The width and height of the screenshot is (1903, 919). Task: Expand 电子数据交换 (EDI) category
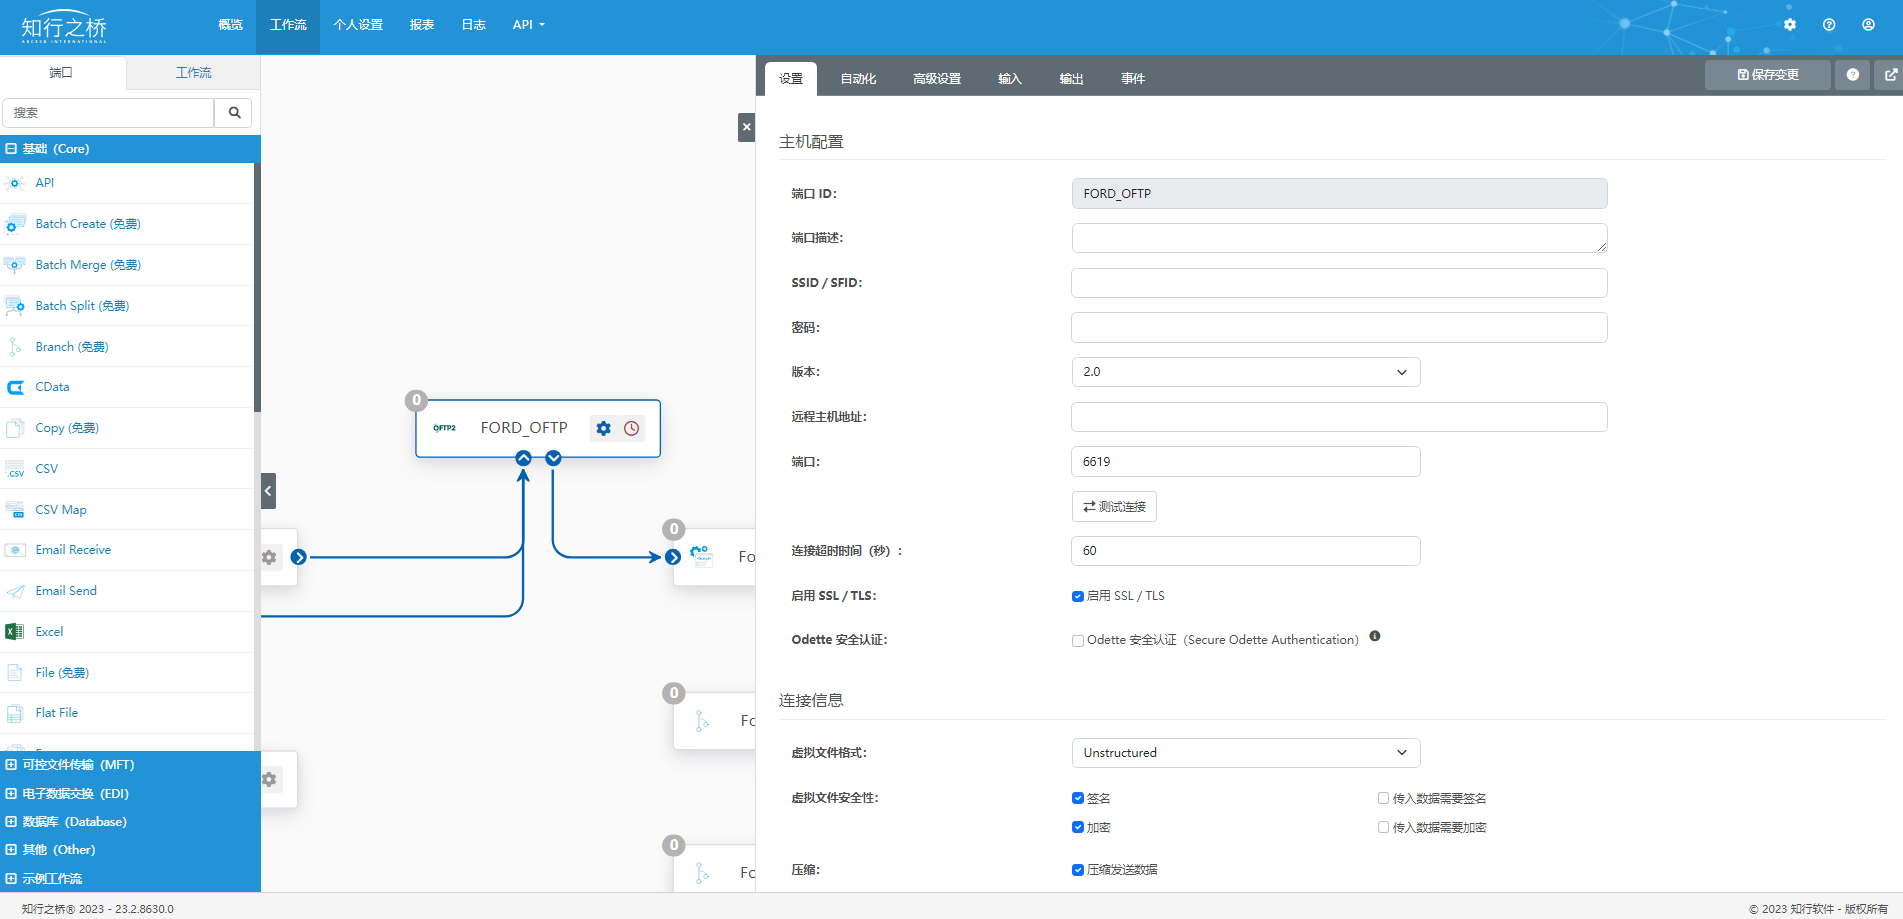pos(130,794)
